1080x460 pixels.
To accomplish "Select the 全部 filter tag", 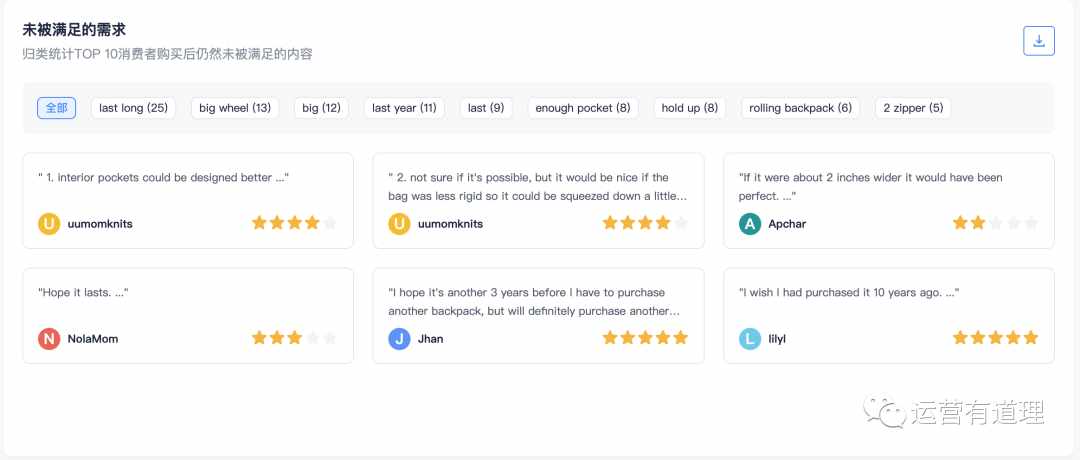I will point(56,108).
